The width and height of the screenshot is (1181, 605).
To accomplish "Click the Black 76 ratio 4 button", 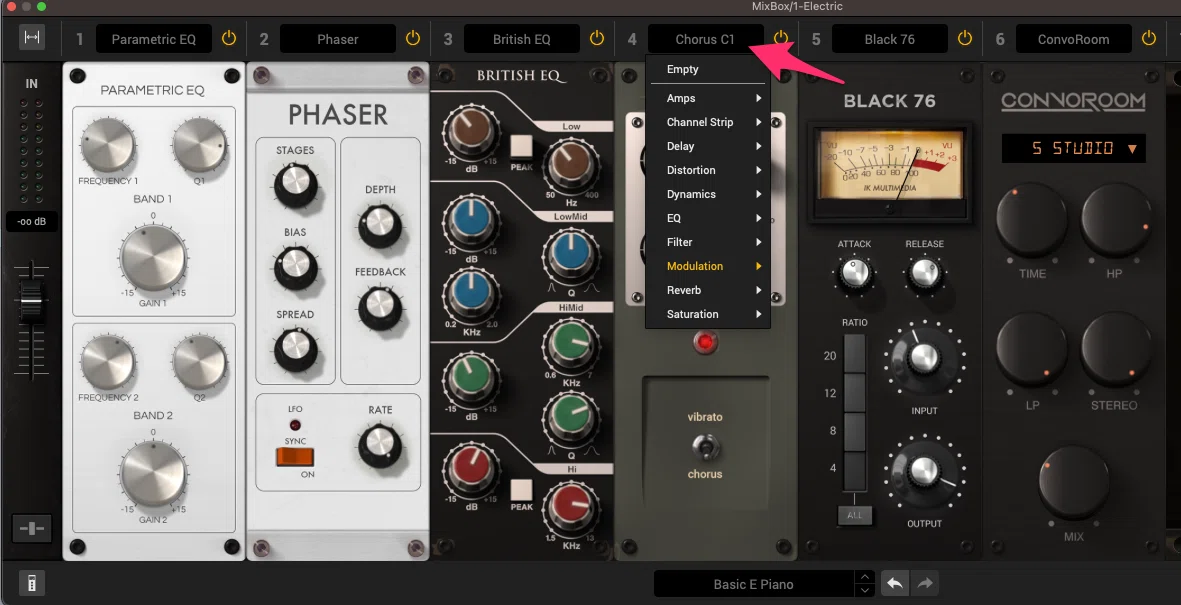I will [x=855, y=470].
